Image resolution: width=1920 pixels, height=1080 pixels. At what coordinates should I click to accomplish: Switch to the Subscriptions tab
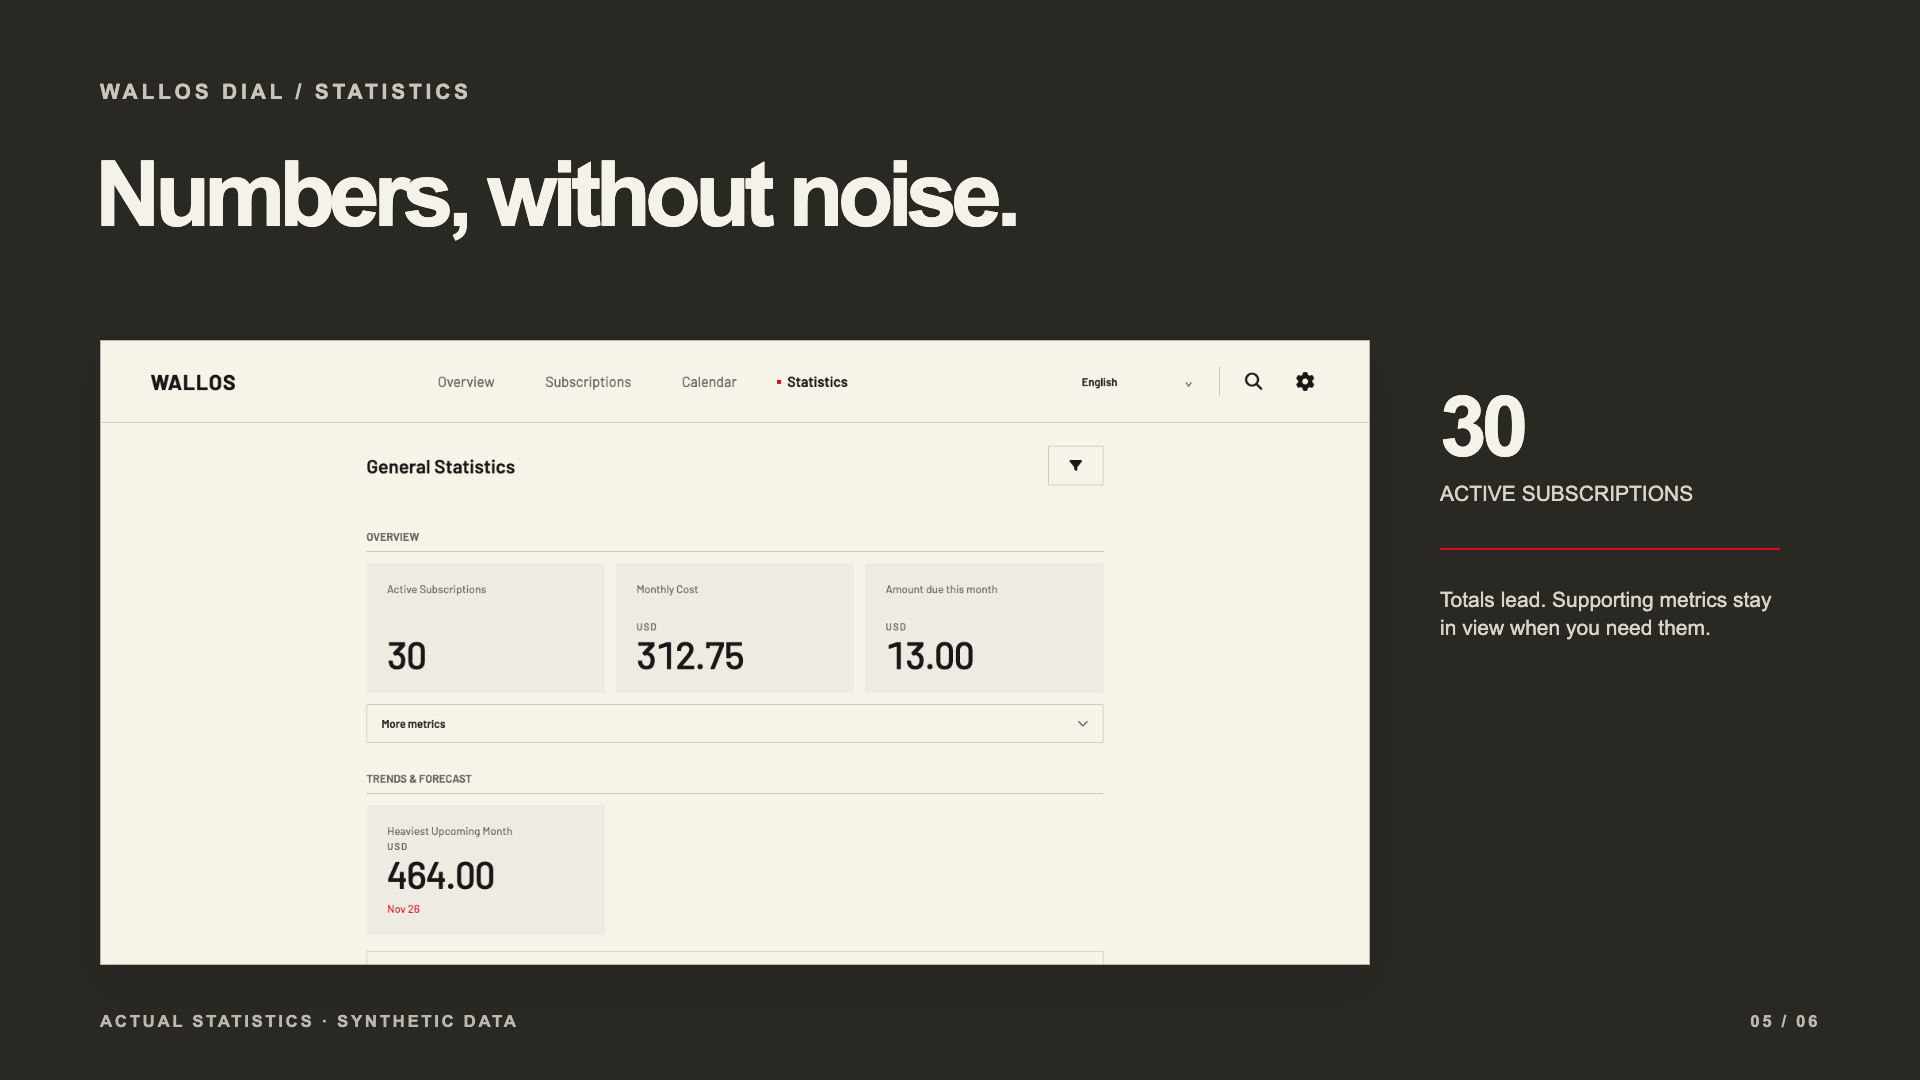588,382
